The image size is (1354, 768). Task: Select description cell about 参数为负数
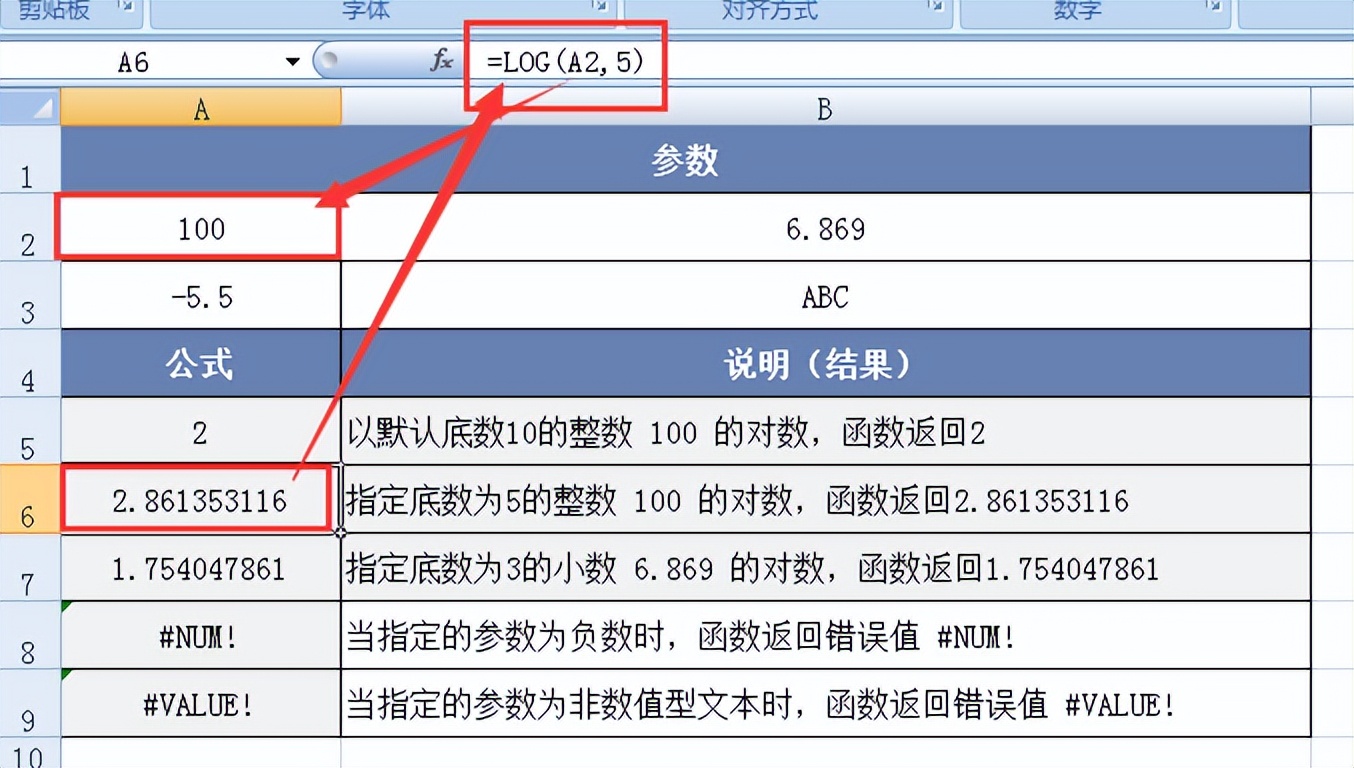(825, 636)
